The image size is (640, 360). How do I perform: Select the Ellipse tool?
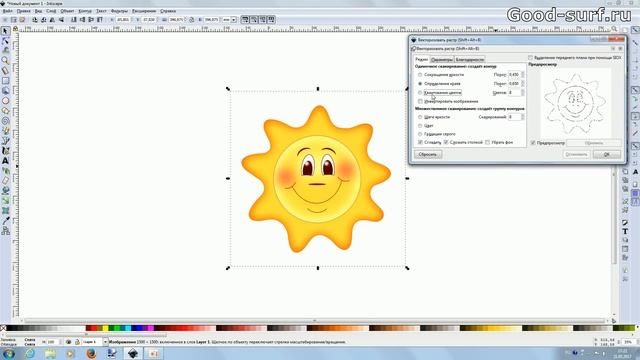[5, 100]
